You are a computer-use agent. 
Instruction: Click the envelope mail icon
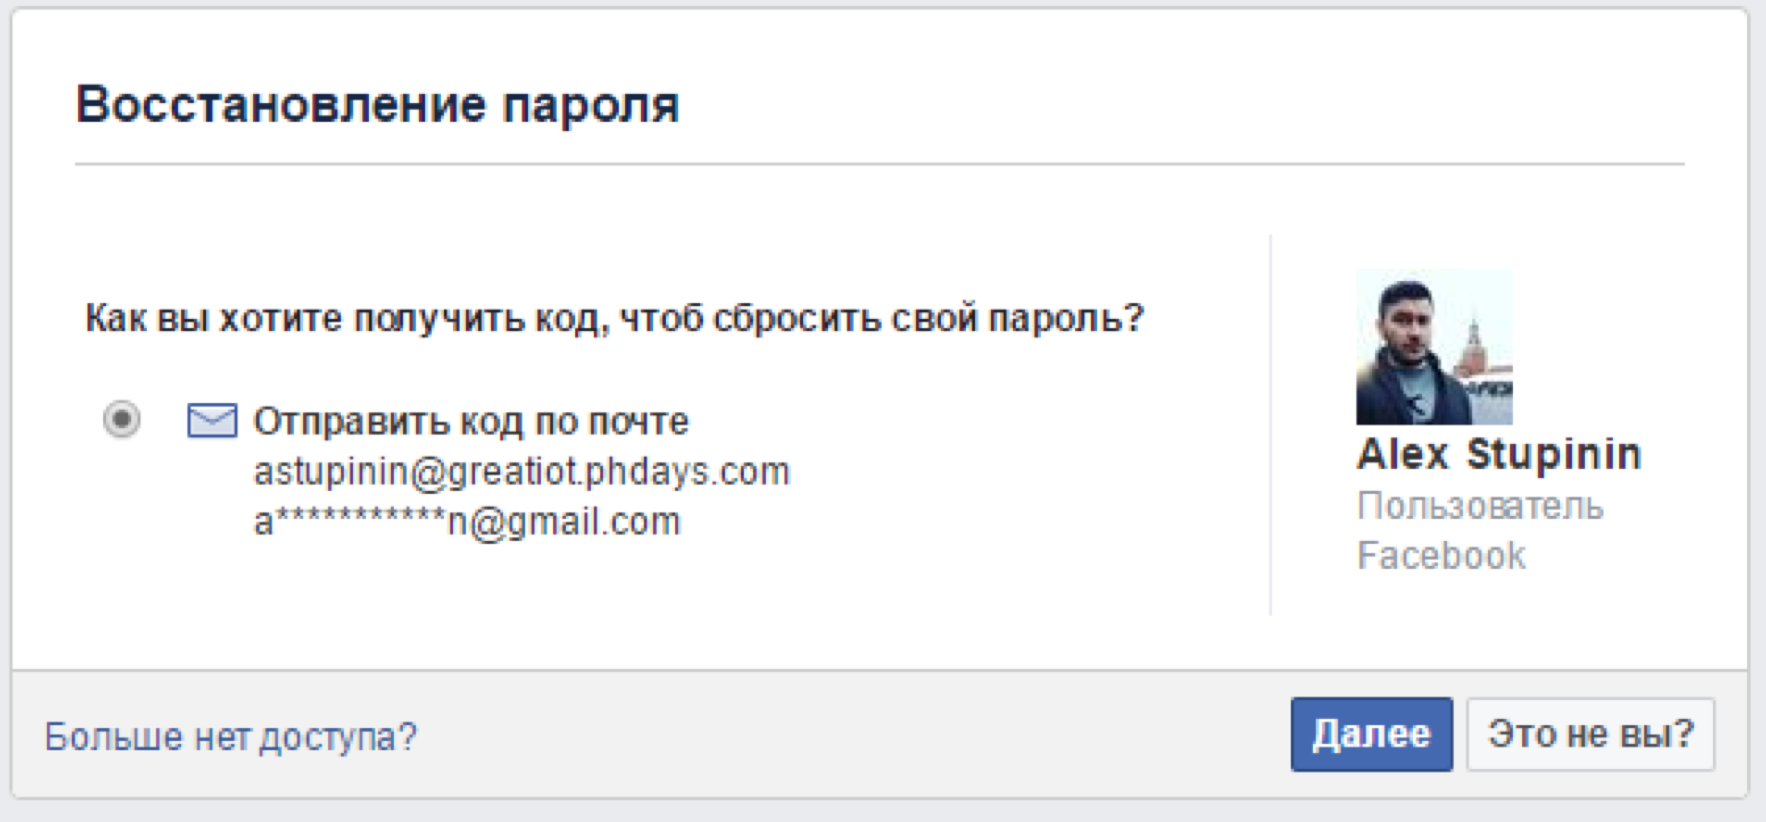[212, 421]
